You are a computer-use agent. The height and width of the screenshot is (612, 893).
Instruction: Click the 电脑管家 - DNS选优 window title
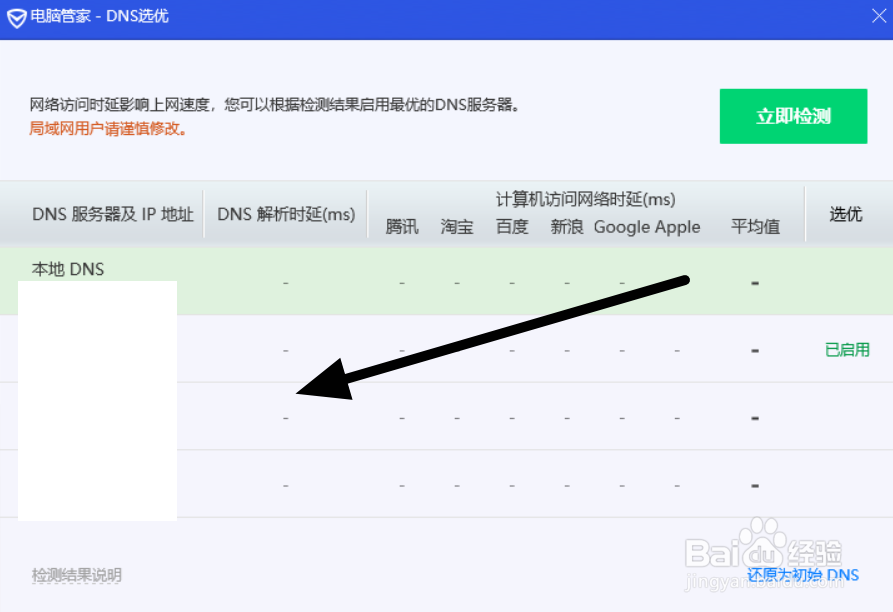tap(99, 16)
